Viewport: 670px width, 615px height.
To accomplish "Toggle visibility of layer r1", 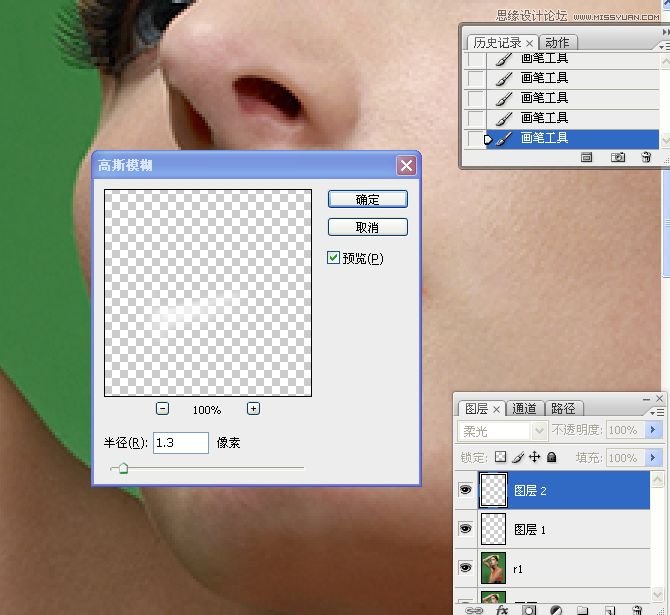I will point(465,568).
